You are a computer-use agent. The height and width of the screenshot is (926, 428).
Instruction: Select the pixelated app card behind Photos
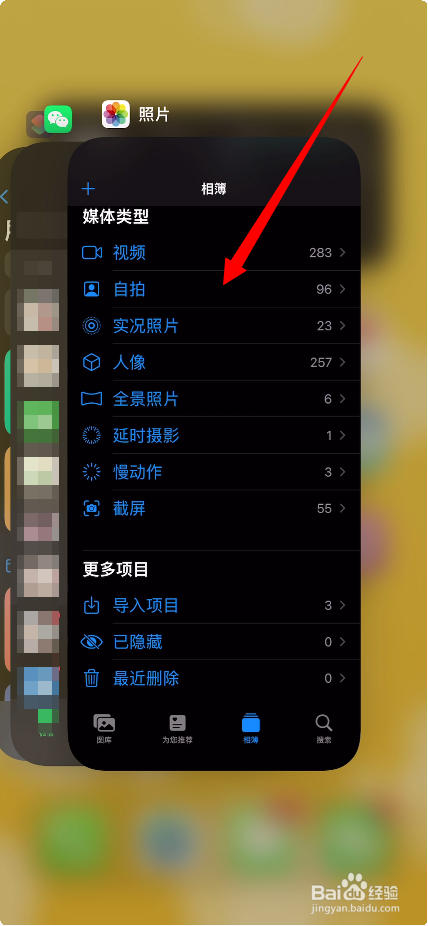click(40, 449)
